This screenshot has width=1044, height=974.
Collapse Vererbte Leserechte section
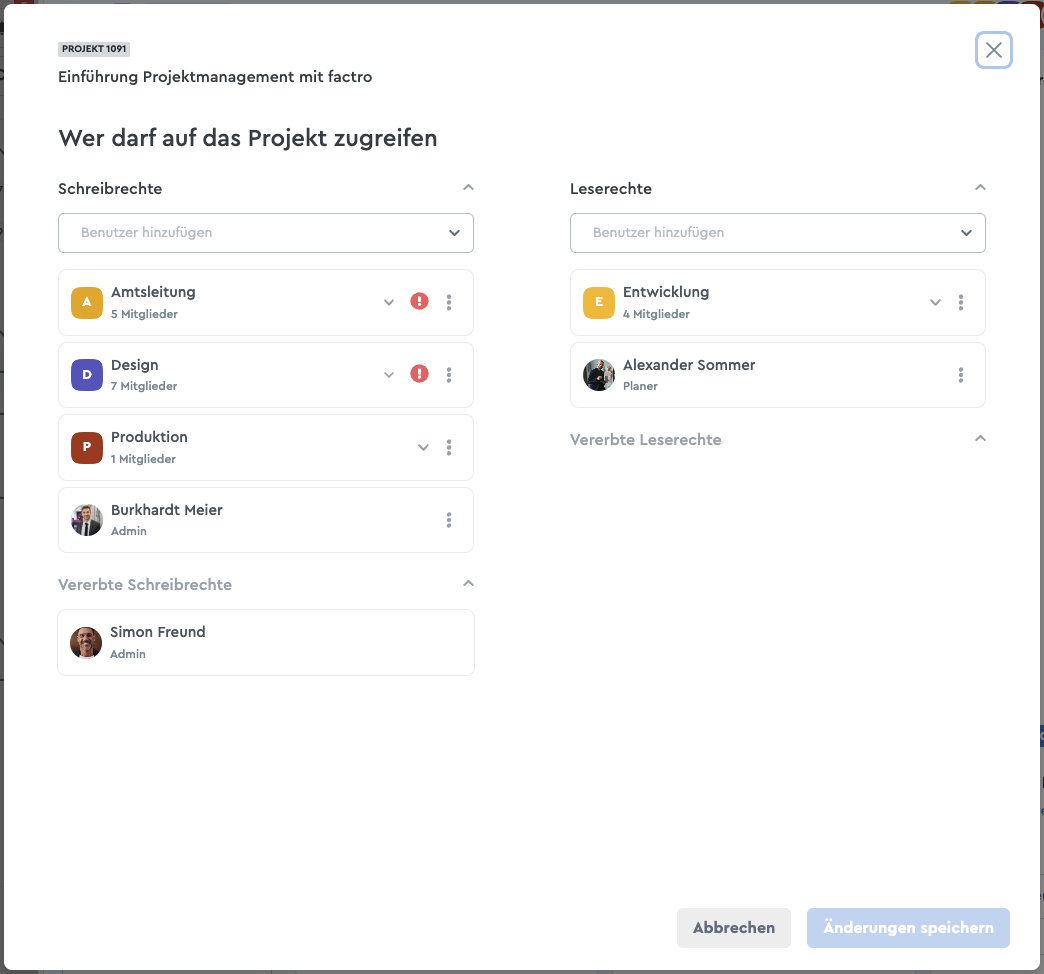[980, 439]
